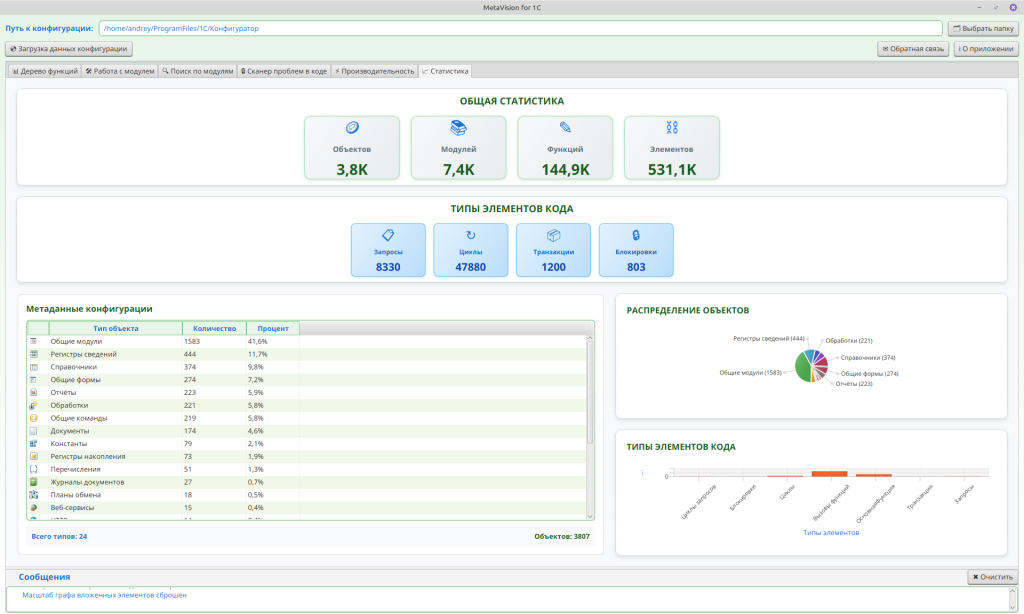
Task: Click the Запросы tag icon
Action: (x=388, y=235)
